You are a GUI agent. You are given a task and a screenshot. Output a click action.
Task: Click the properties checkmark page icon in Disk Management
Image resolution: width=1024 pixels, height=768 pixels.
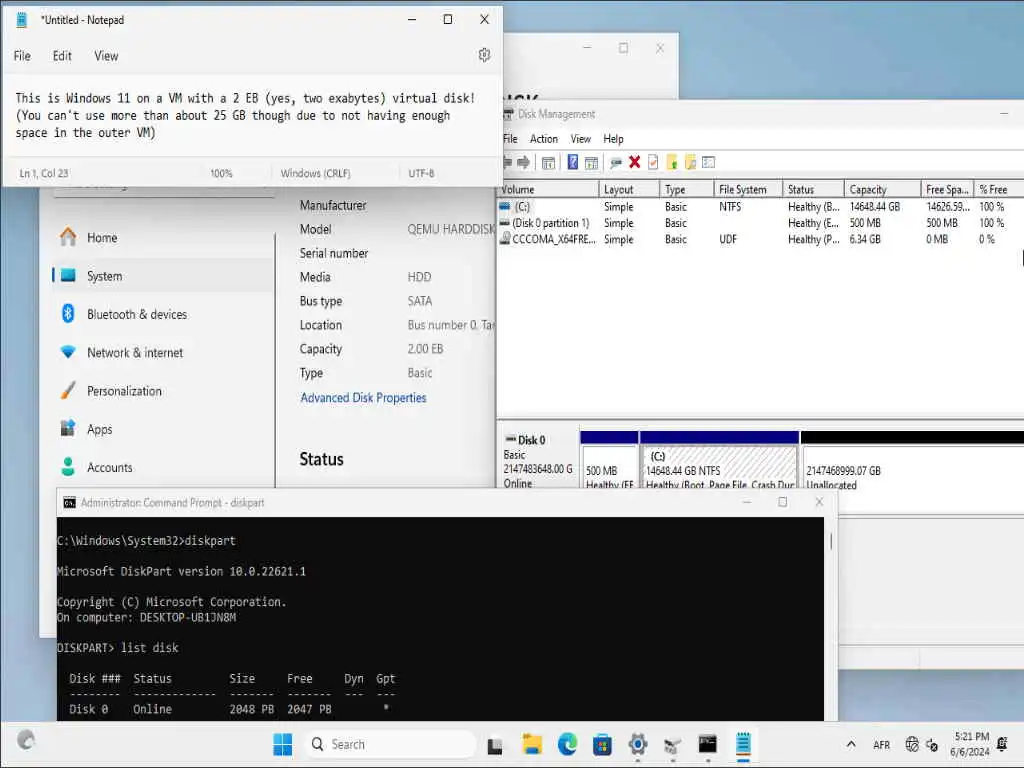pyautogui.click(x=653, y=162)
